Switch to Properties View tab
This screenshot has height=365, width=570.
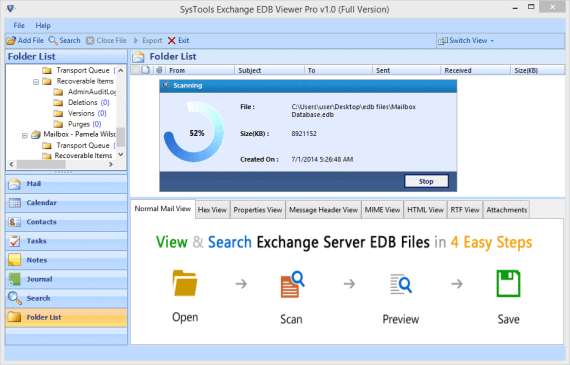(258, 210)
